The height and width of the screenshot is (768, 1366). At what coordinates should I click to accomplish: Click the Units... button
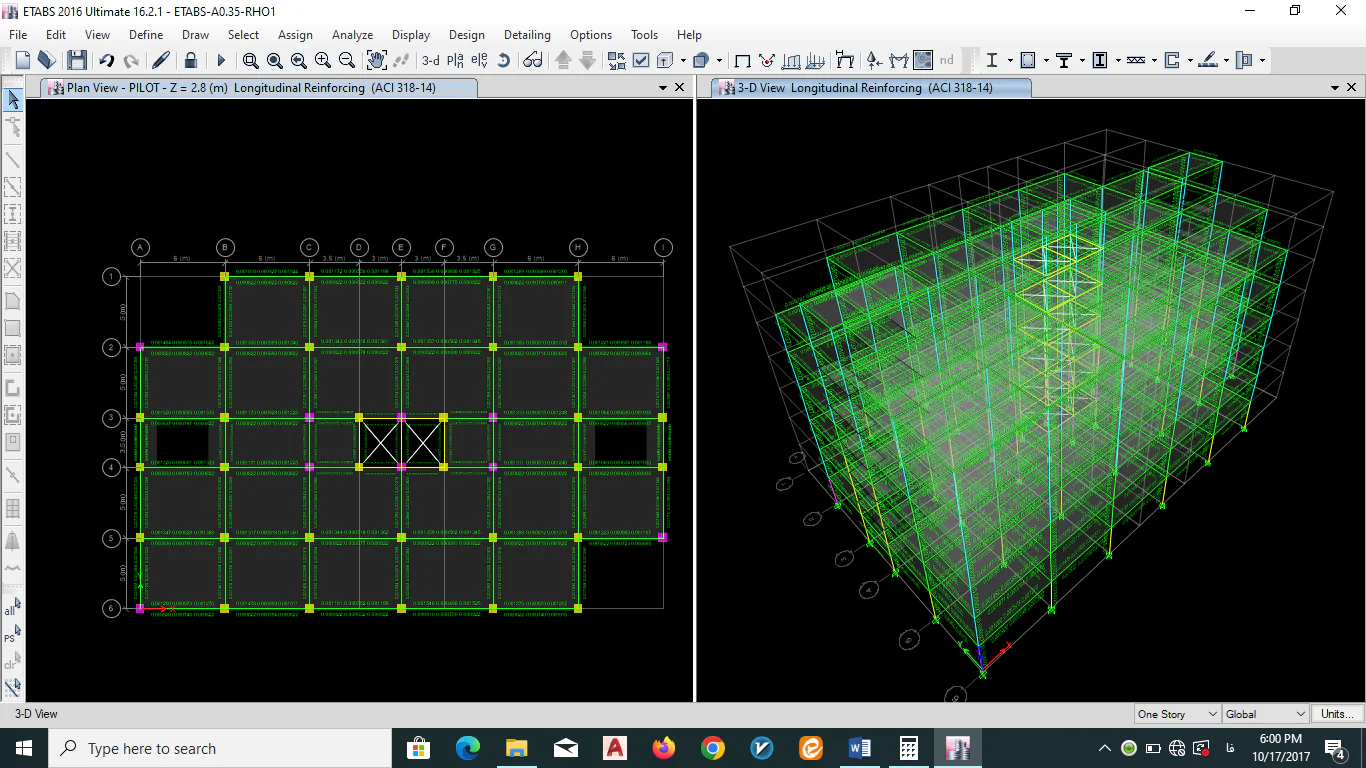(x=1337, y=714)
